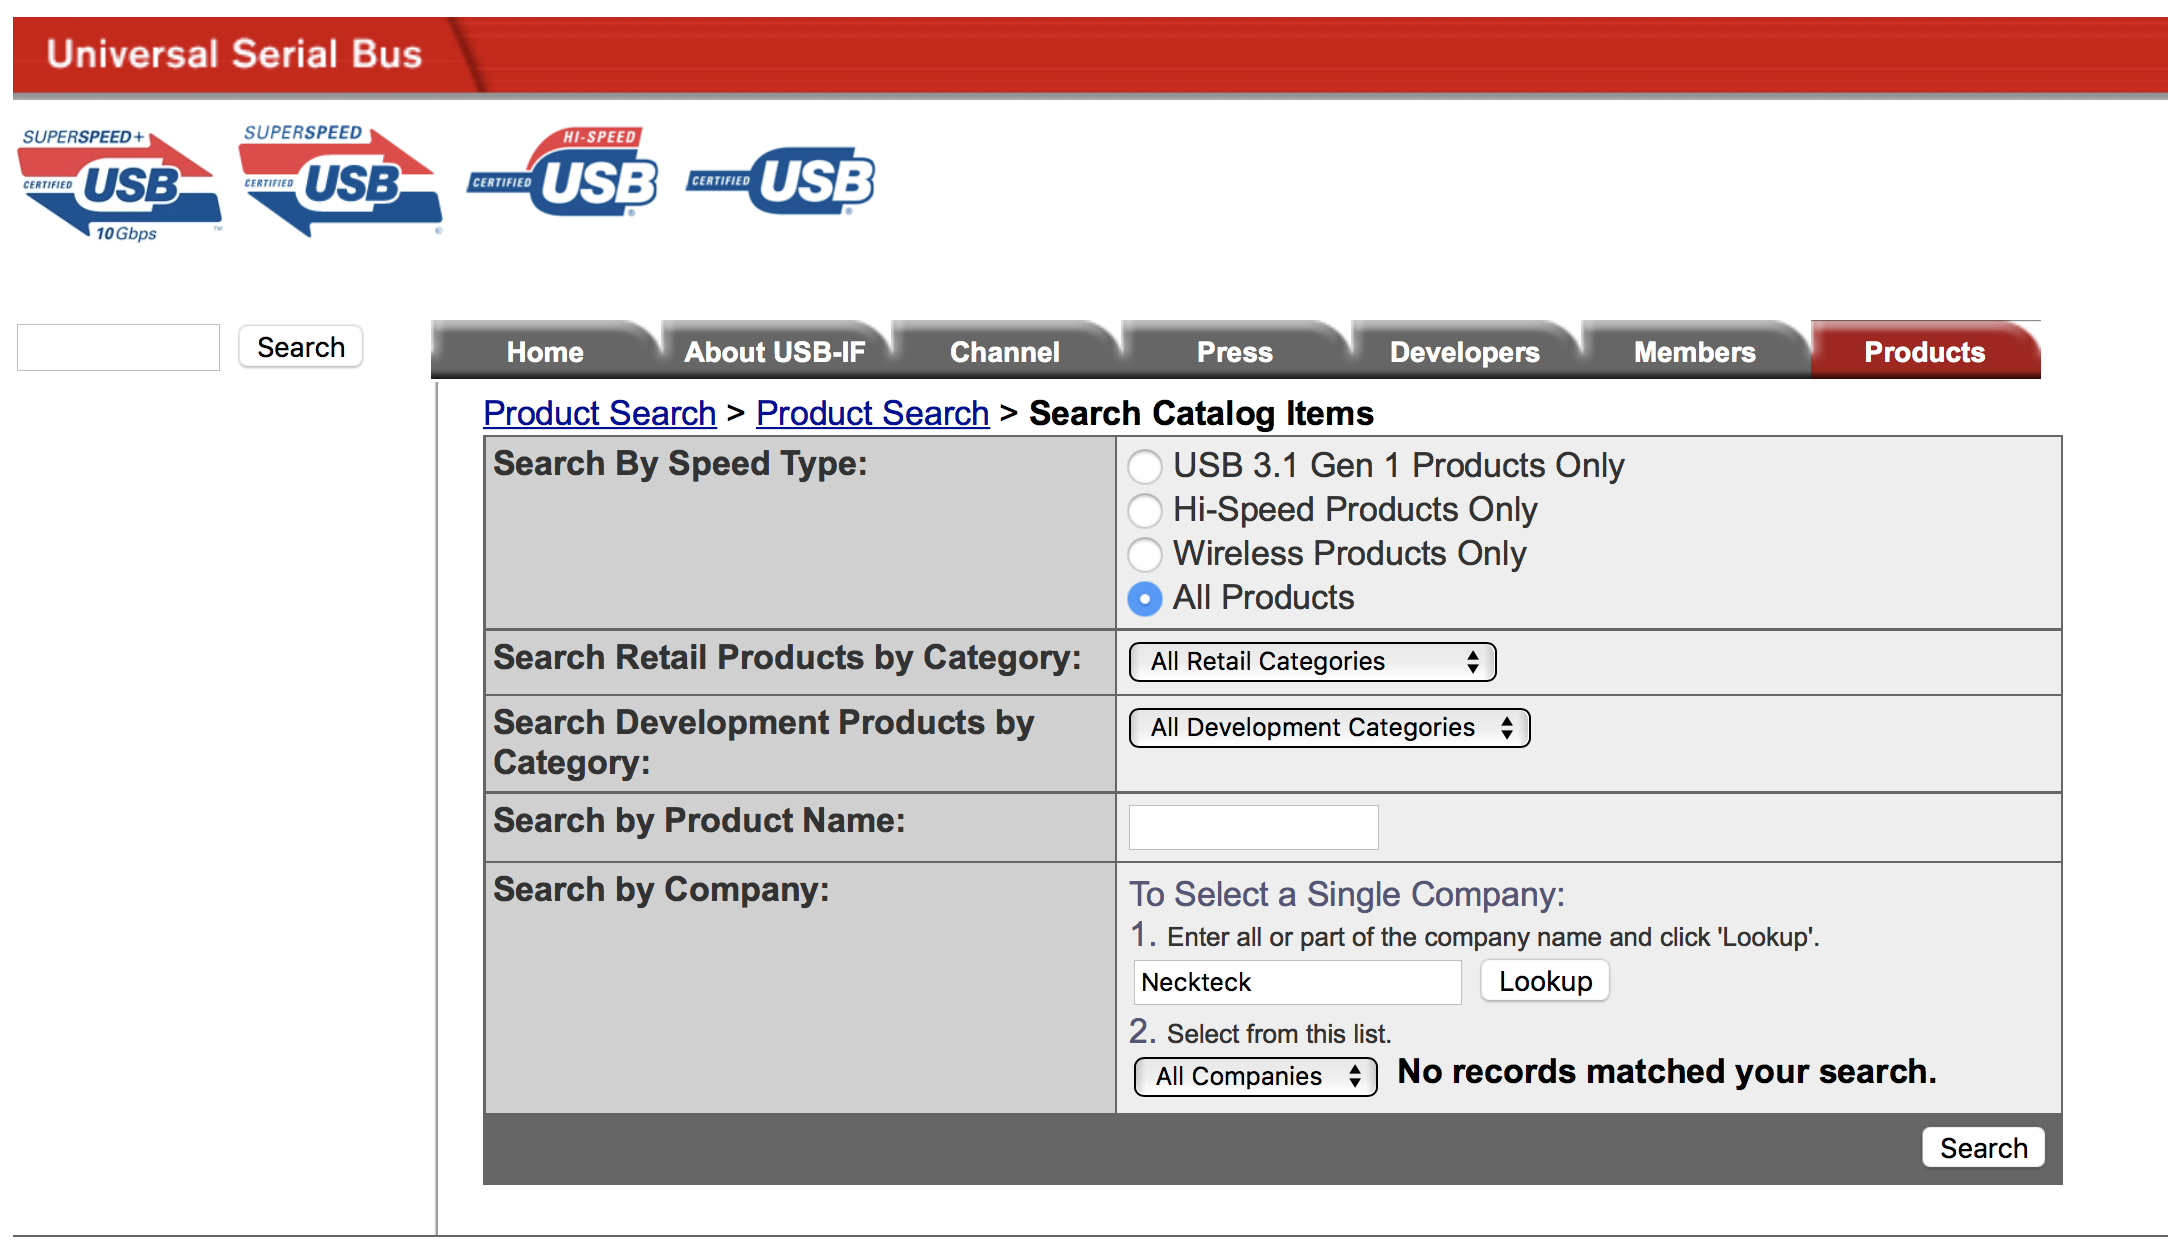Select Hi-Speed Products Only radio button
2168x1242 pixels.
coord(1145,510)
